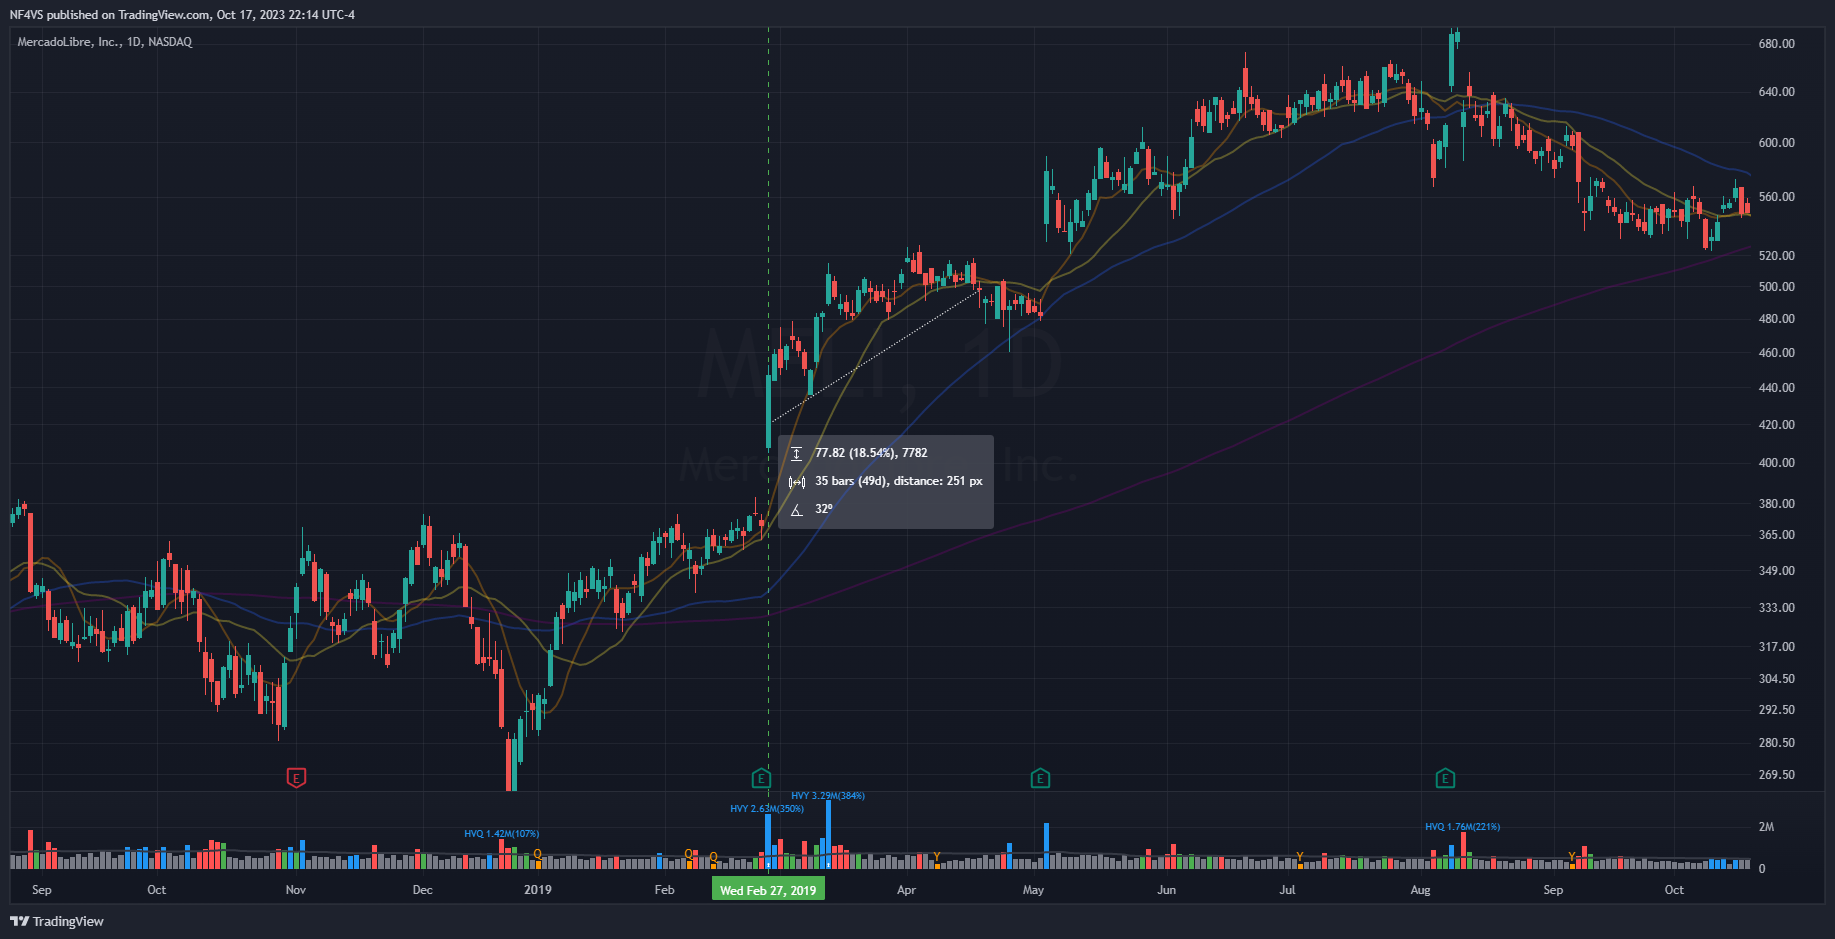The image size is (1835, 939).
Task: Click the 77.82 (18.54%), 7782 measurement value
Action: (x=871, y=453)
